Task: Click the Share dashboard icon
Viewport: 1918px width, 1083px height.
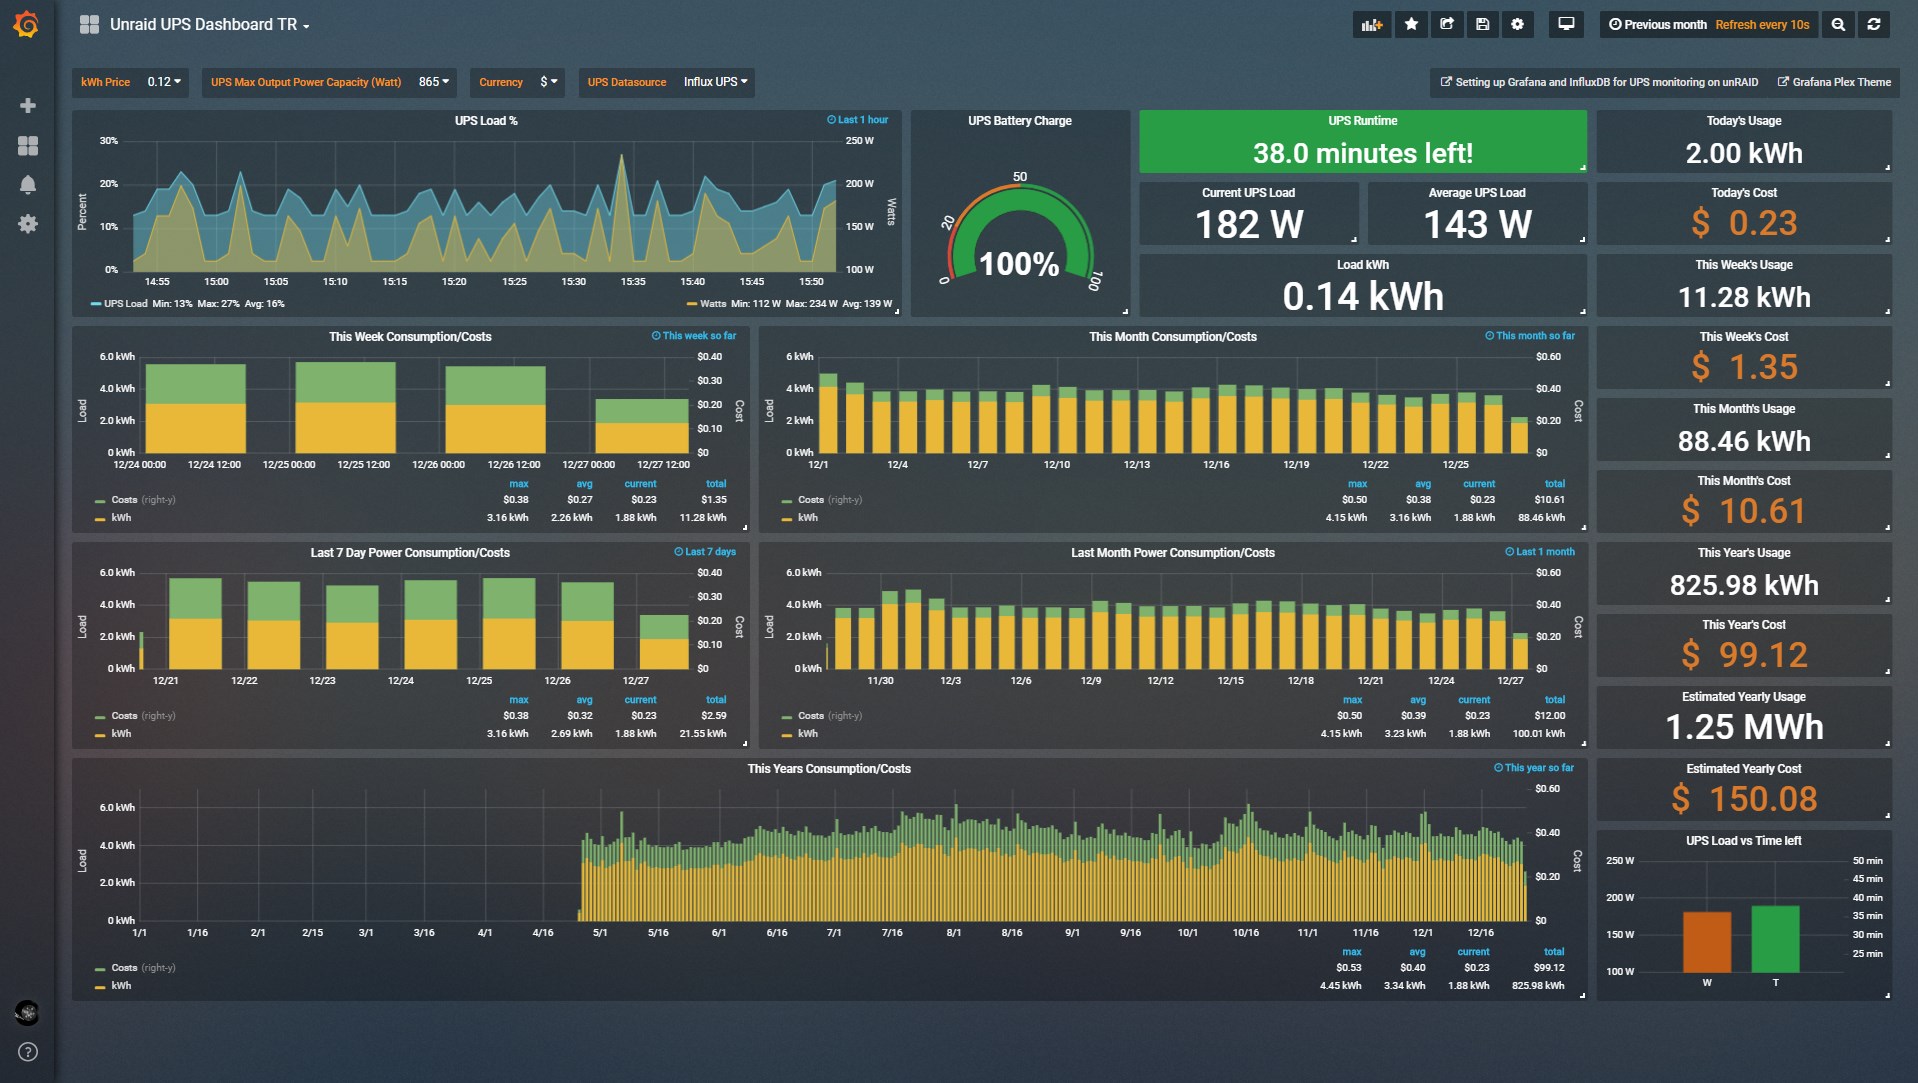Action: pyautogui.click(x=1447, y=25)
